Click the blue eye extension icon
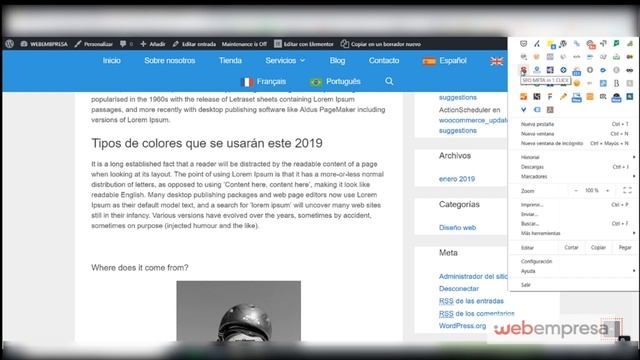The width and height of the screenshot is (640, 360). (x=603, y=70)
